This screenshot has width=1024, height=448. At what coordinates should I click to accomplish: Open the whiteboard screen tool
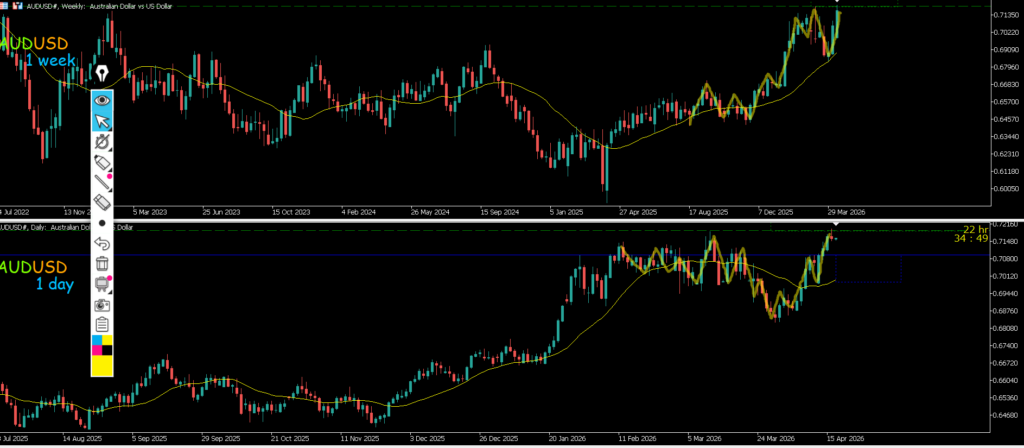[101, 284]
